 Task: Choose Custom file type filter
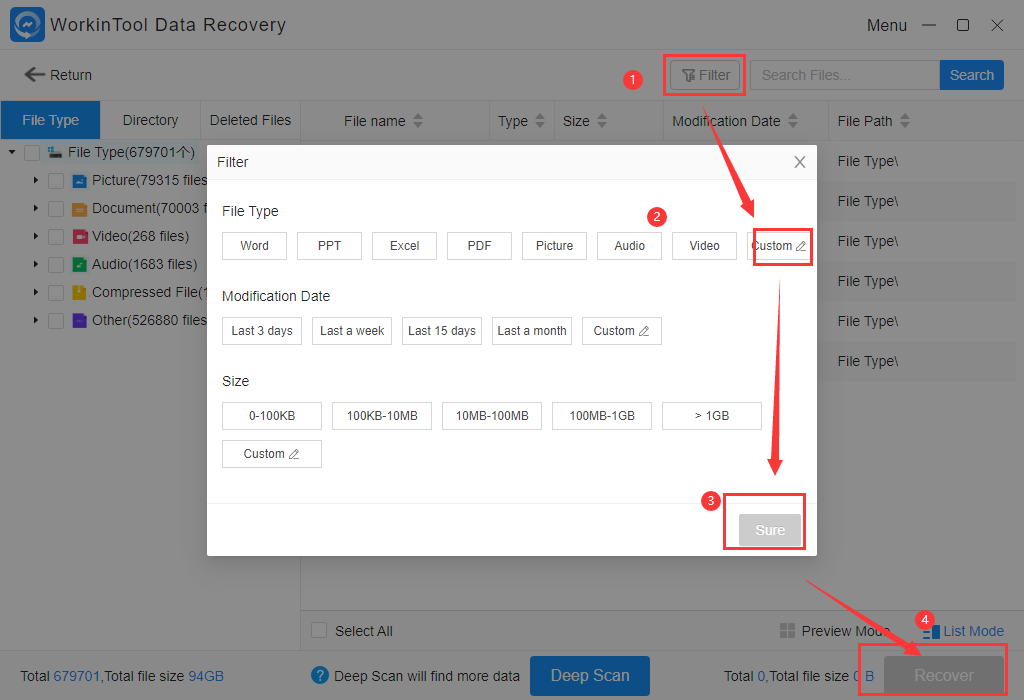(x=779, y=246)
